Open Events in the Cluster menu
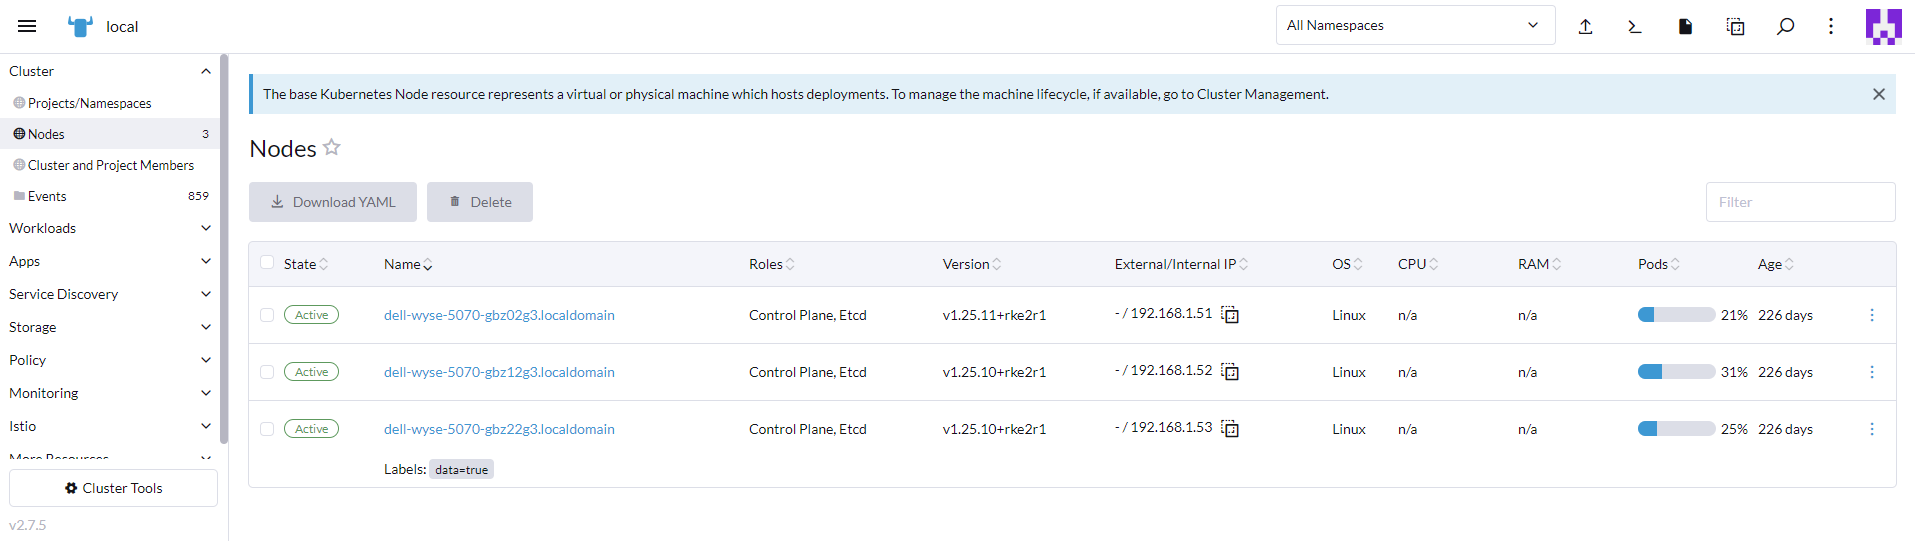Viewport: 1915px width, 541px height. [x=47, y=196]
